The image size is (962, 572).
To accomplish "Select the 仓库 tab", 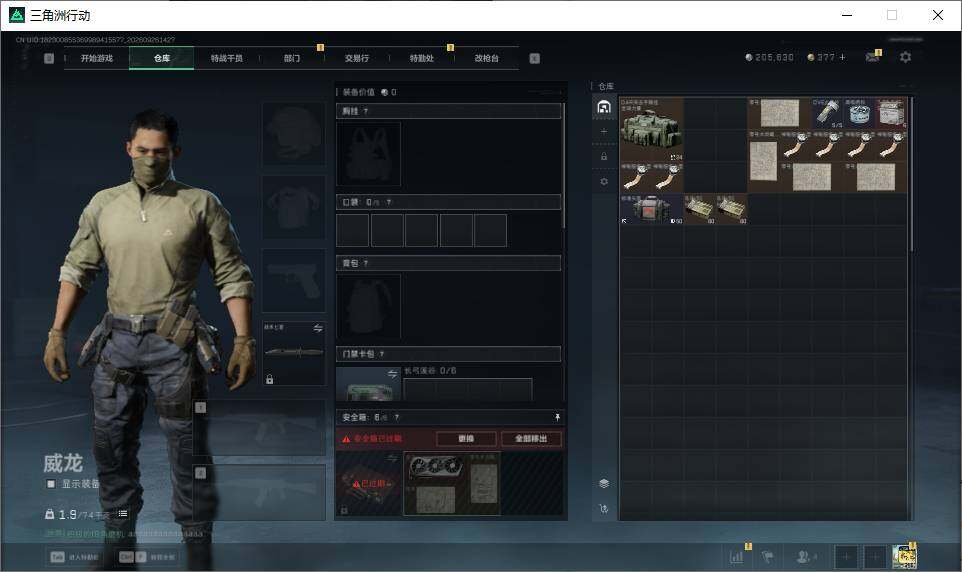I will [162, 58].
